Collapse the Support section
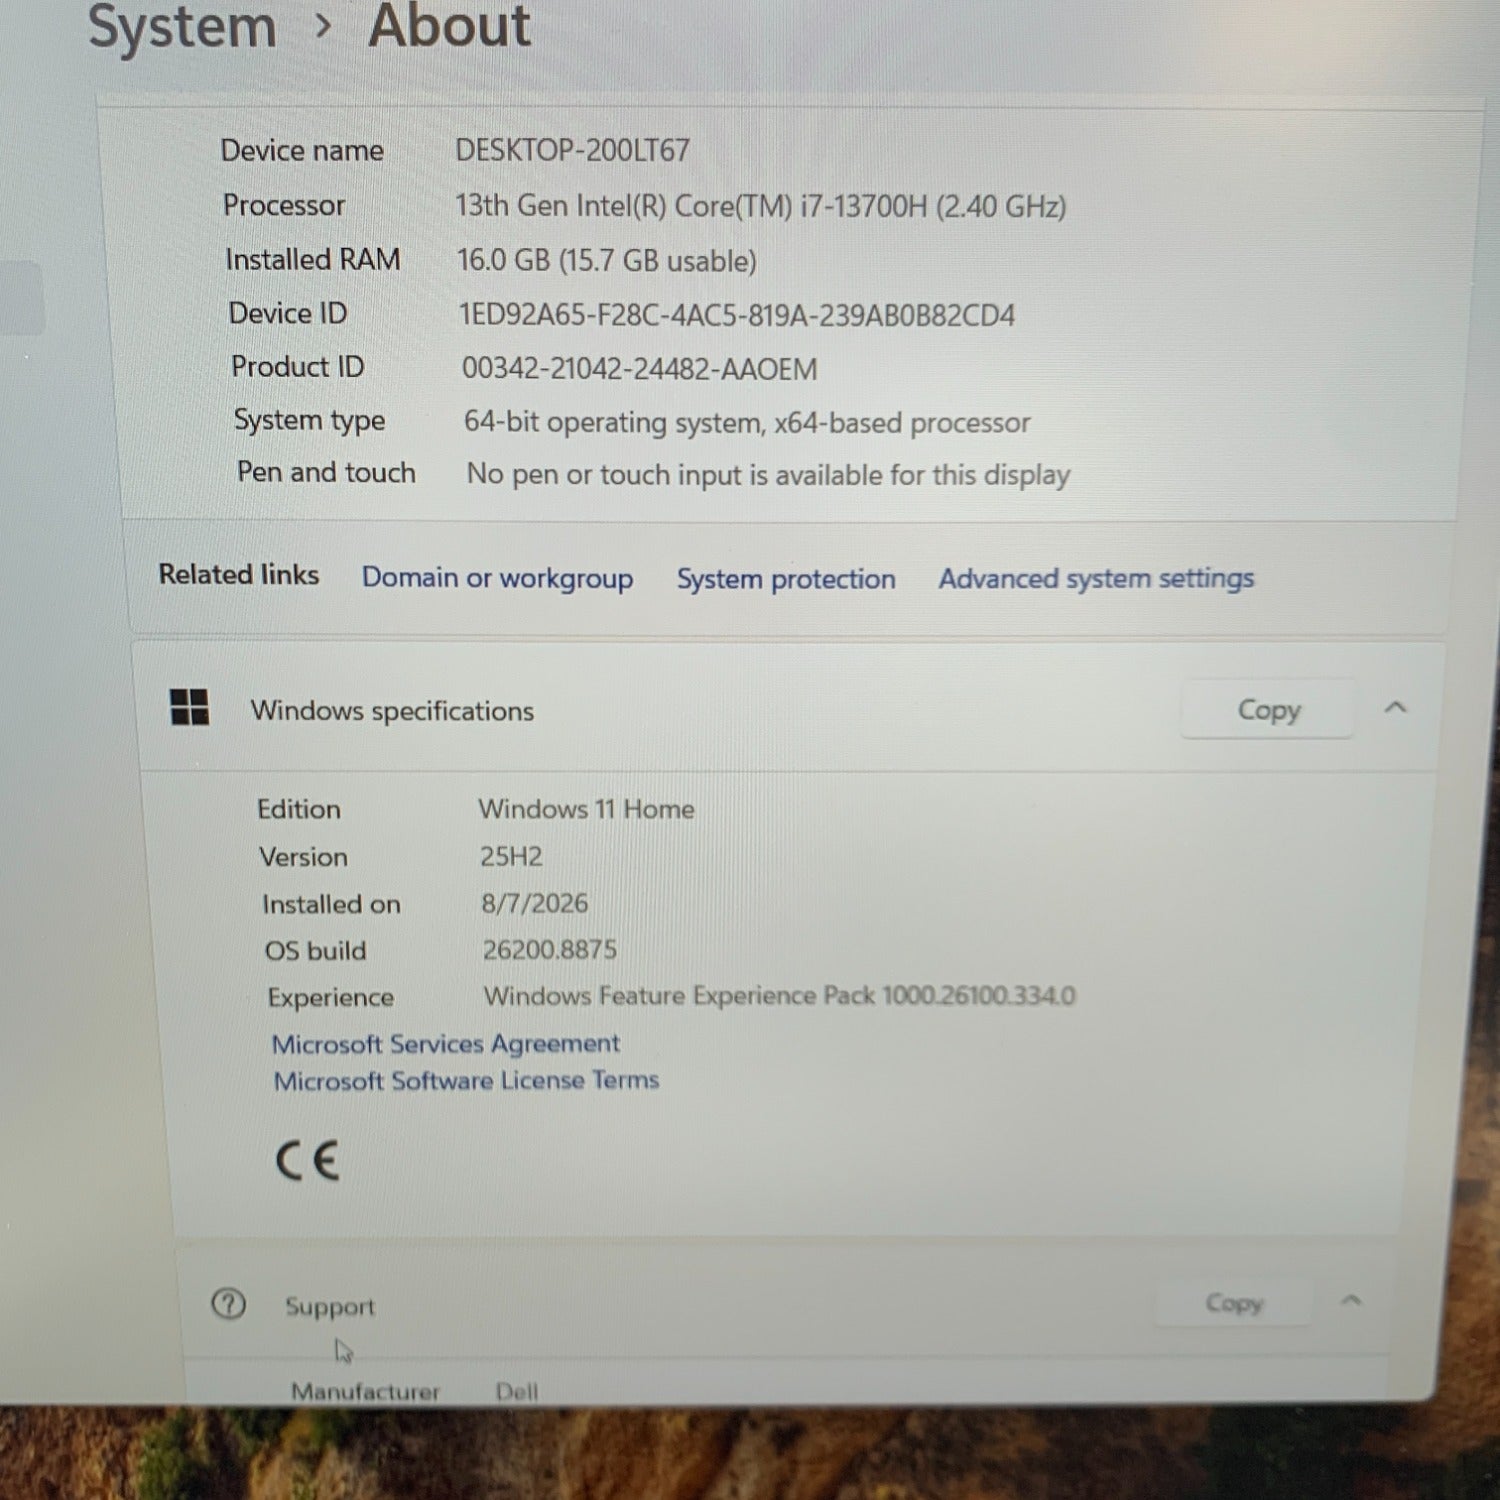The image size is (1500, 1500). click(x=1351, y=1300)
